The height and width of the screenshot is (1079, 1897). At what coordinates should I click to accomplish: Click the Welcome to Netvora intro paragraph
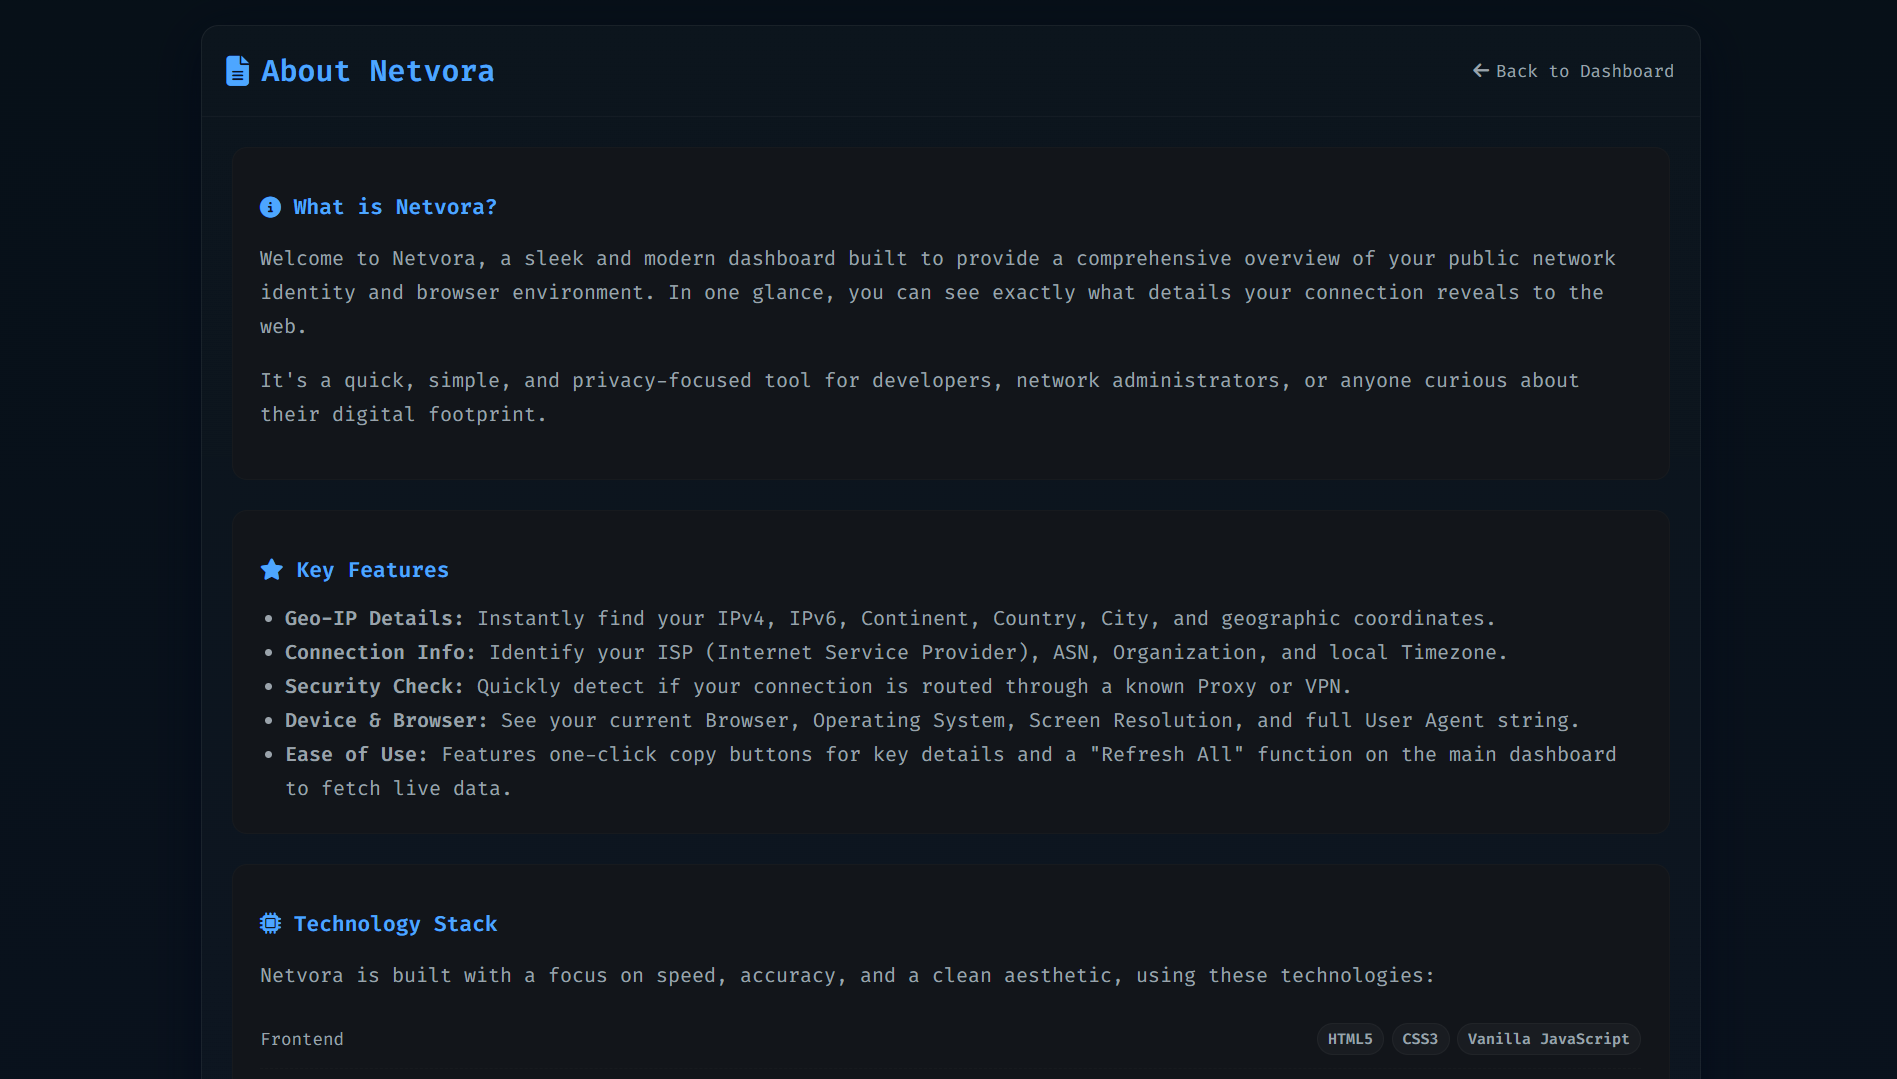[937, 292]
